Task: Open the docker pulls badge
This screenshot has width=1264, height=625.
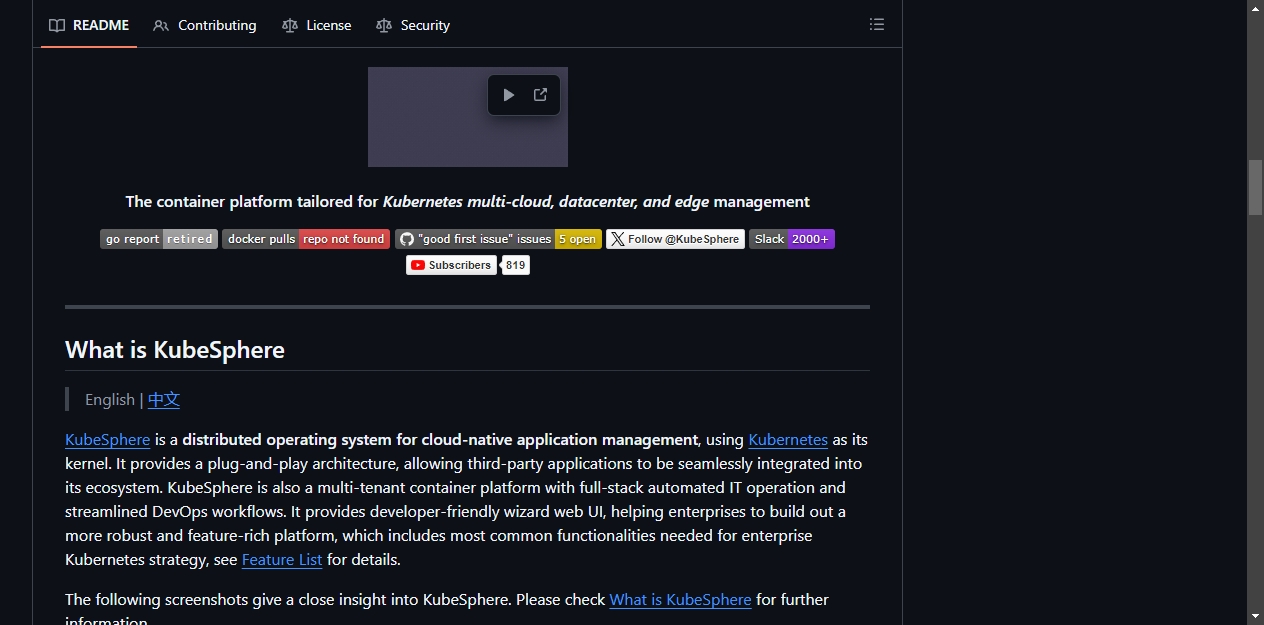Action: click(x=306, y=239)
